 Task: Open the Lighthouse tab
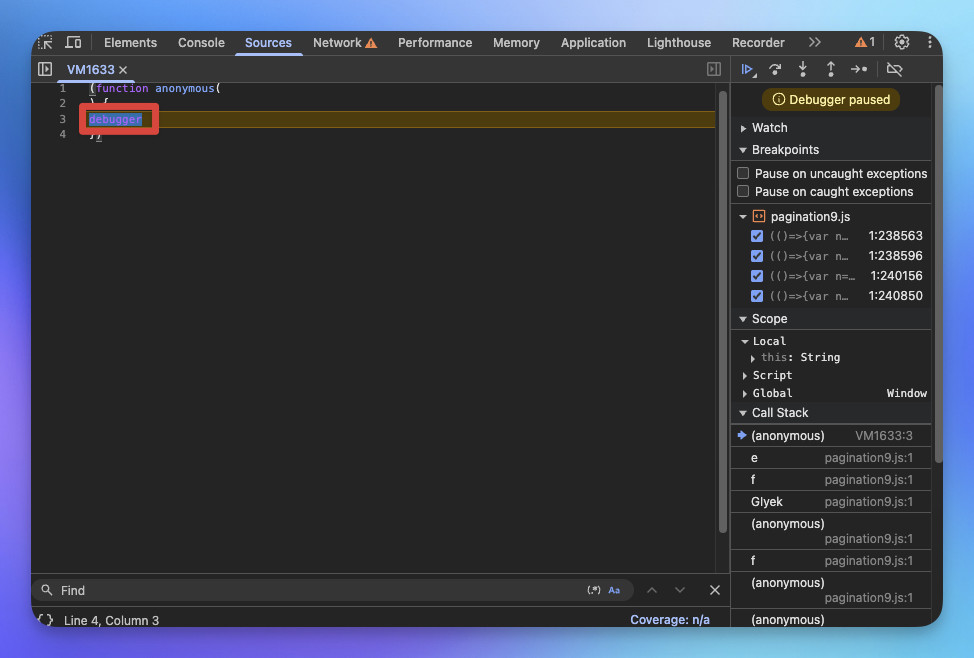coord(679,42)
